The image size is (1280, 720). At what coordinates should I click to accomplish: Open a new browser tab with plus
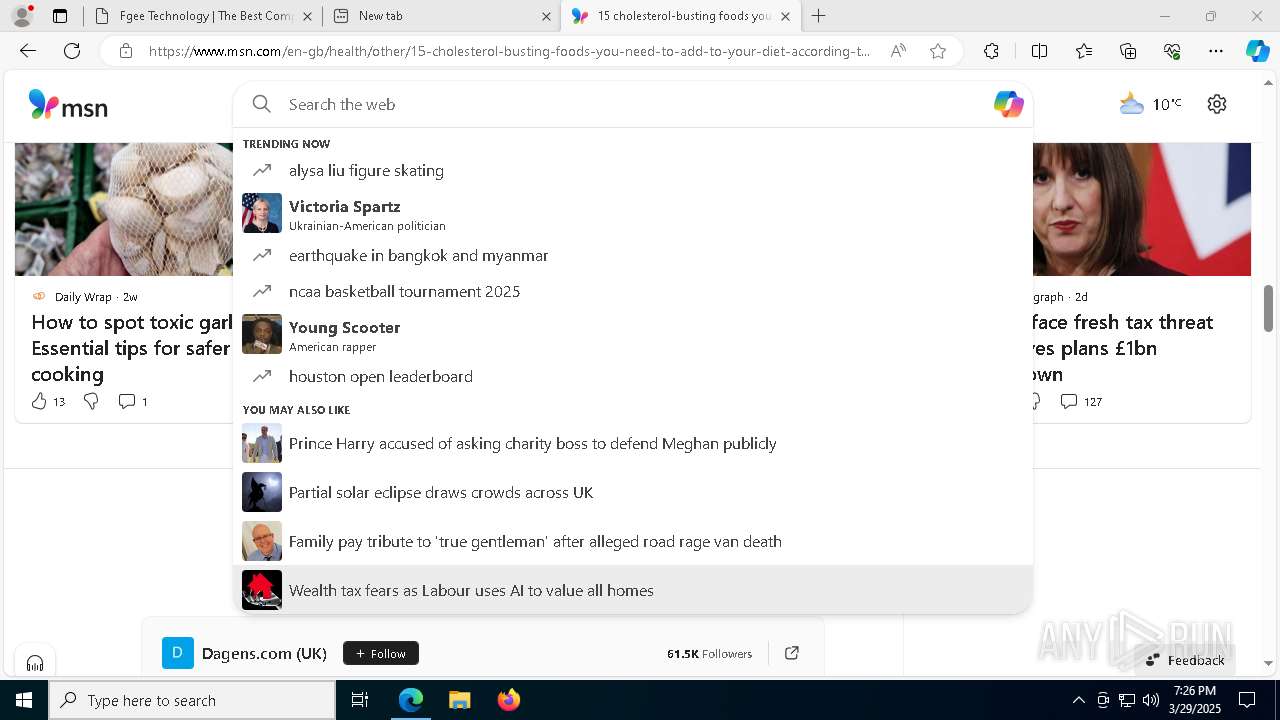tap(819, 16)
